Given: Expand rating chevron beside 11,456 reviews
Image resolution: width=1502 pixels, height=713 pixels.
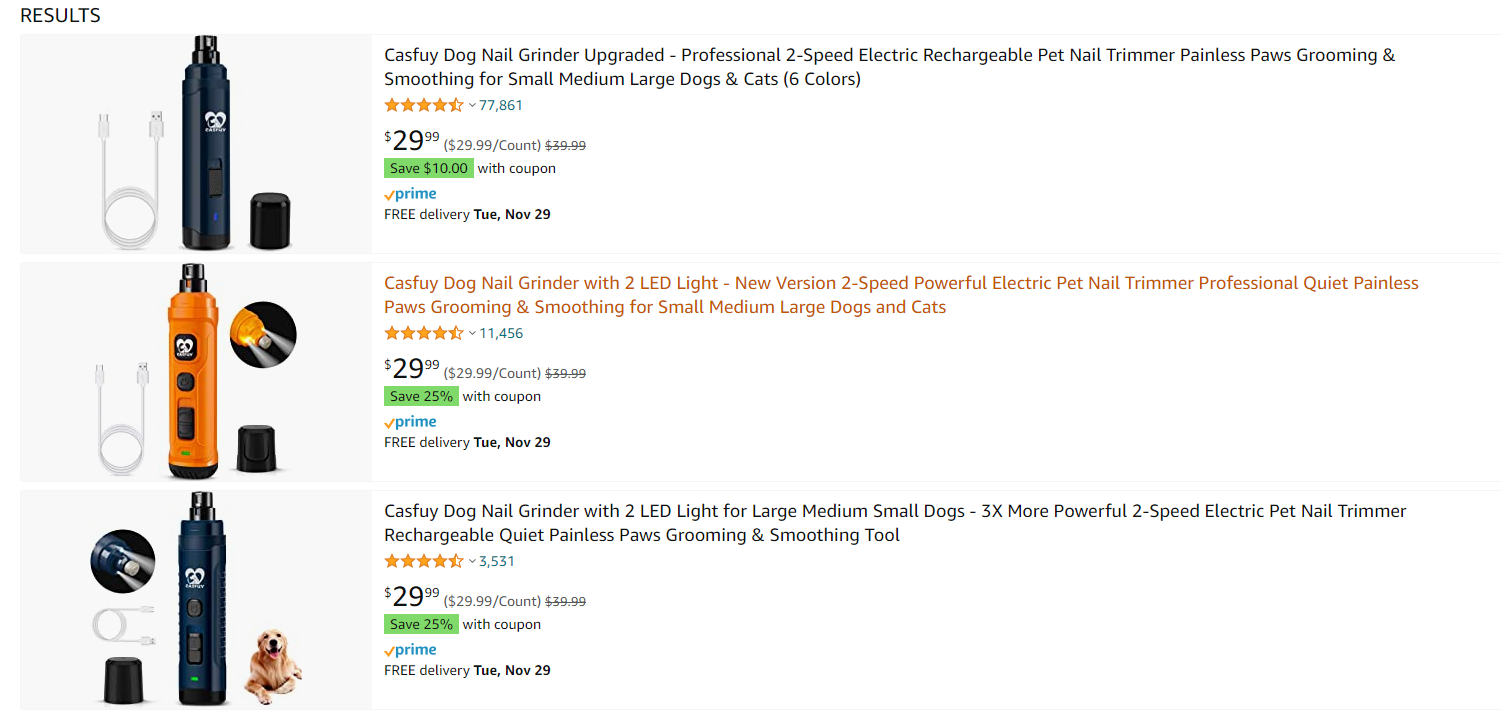Looking at the screenshot, I should [472, 333].
